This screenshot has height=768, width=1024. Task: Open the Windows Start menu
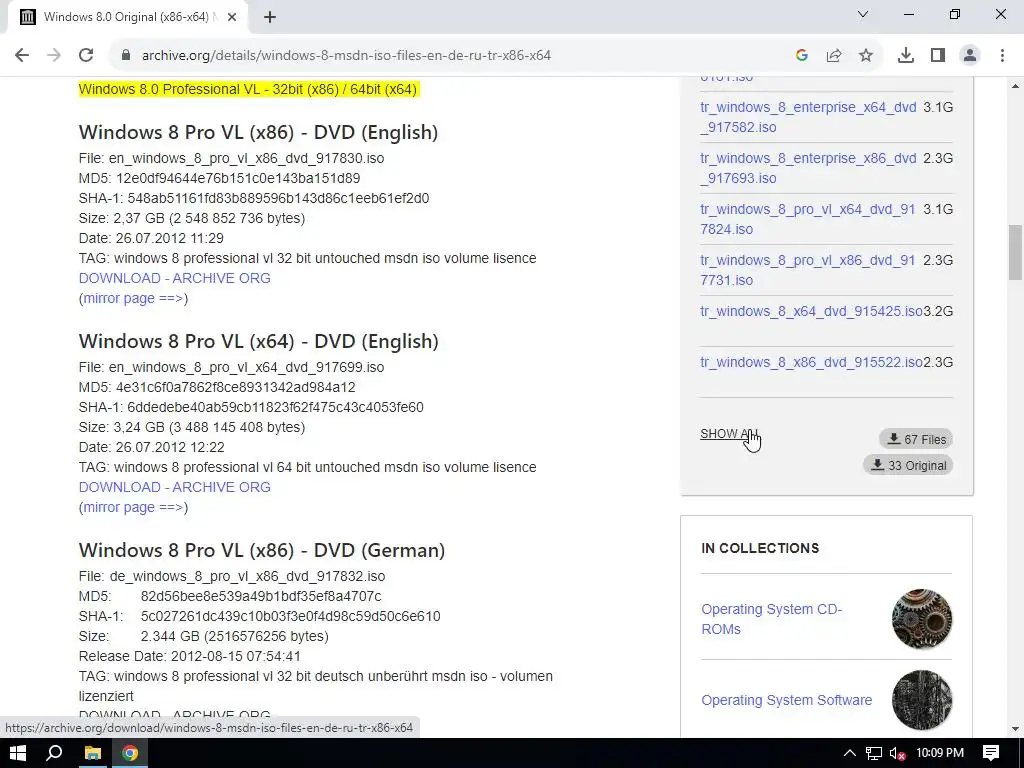click(x=18, y=753)
